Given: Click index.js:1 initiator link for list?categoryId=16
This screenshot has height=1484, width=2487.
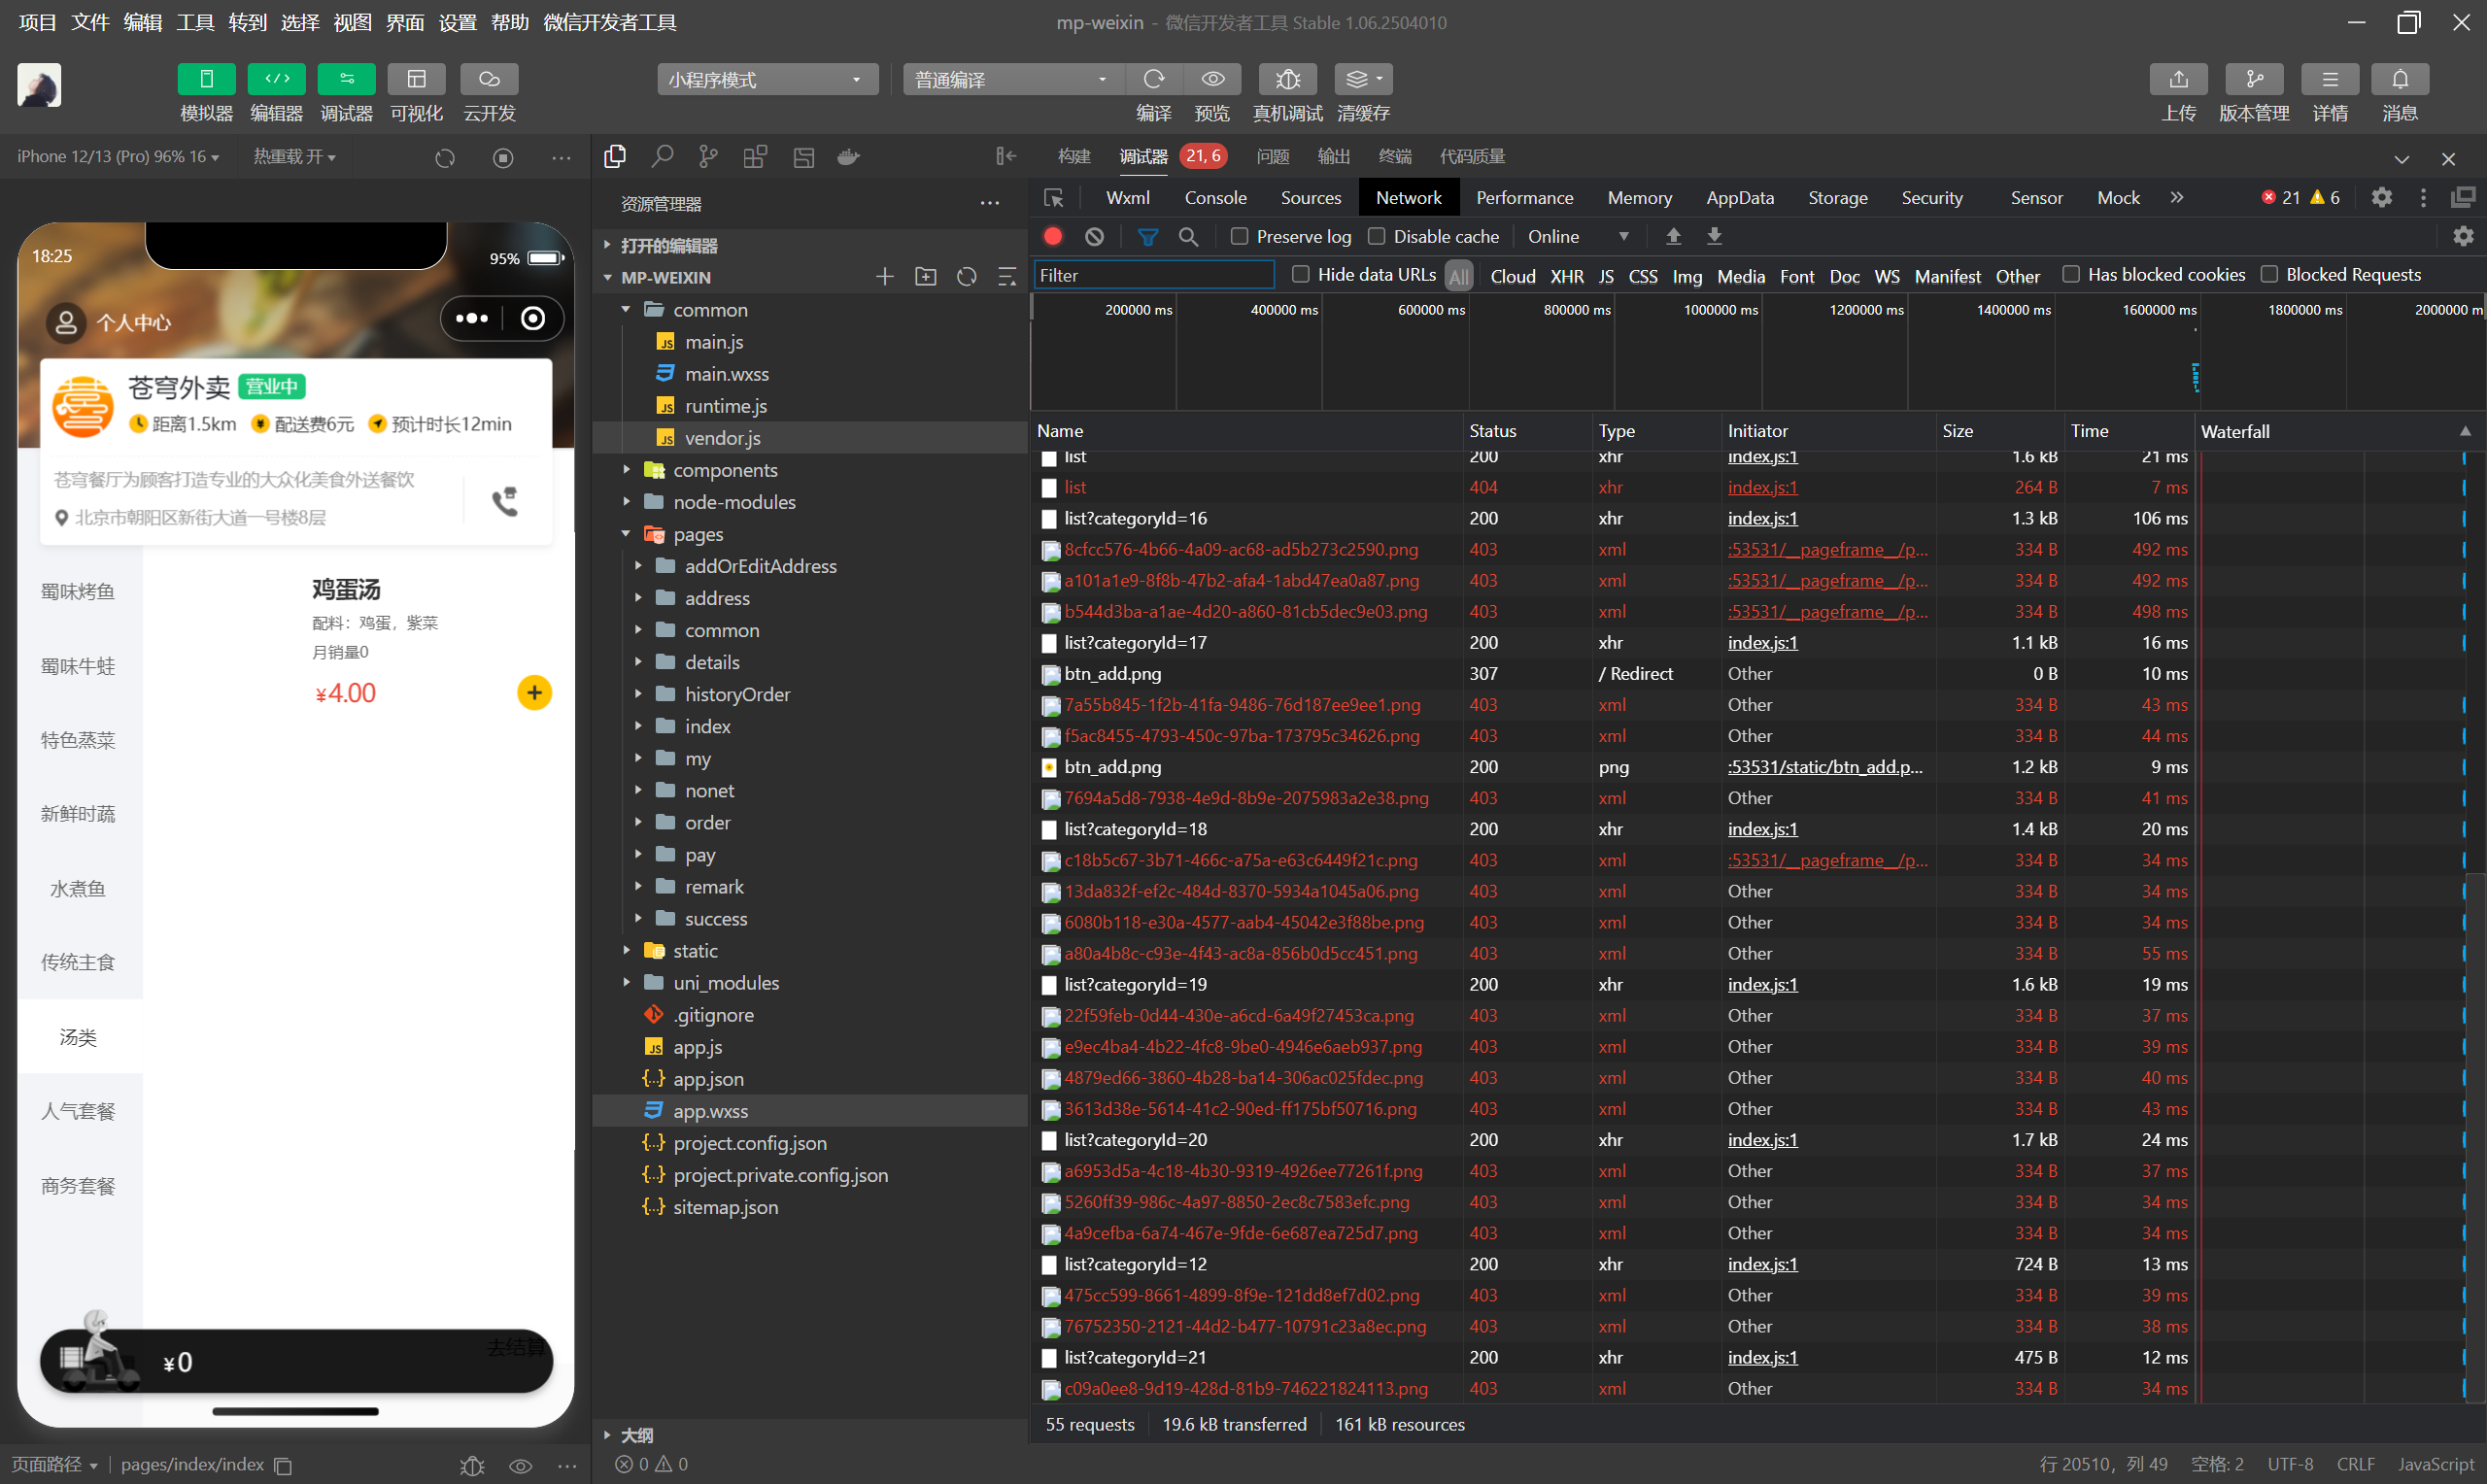Looking at the screenshot, I should (1761, 518).
